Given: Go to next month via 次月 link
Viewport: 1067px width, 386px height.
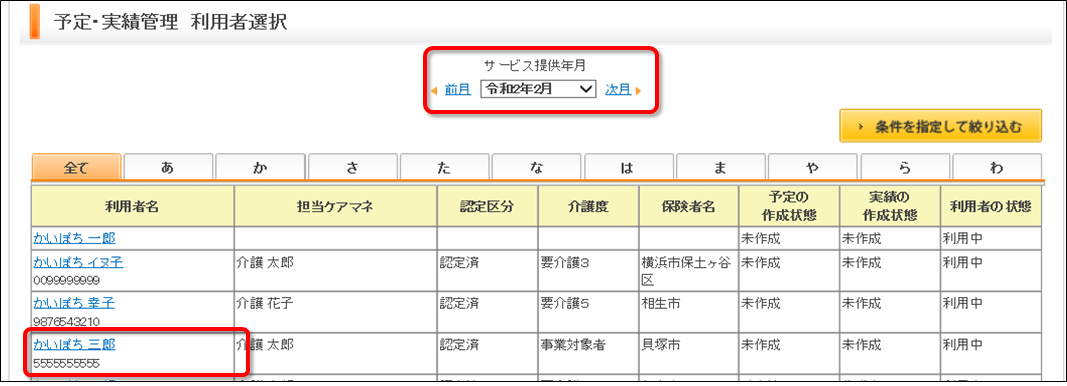Looking at the screenshot, I should 617,89.
